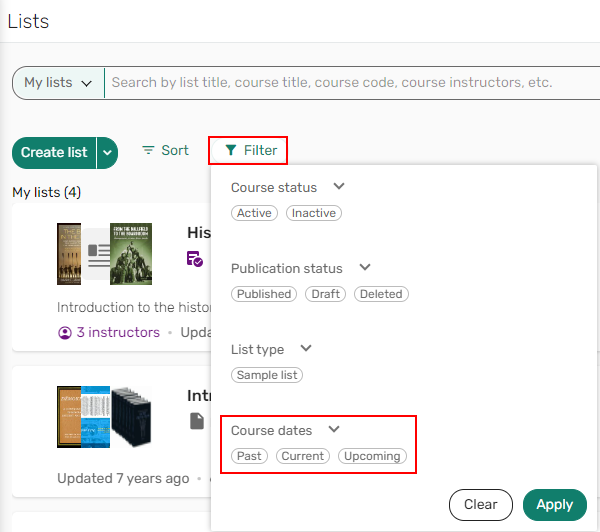Toggle the Upcoming filter chip
The image size is (600, 532).
pos(372,456)
